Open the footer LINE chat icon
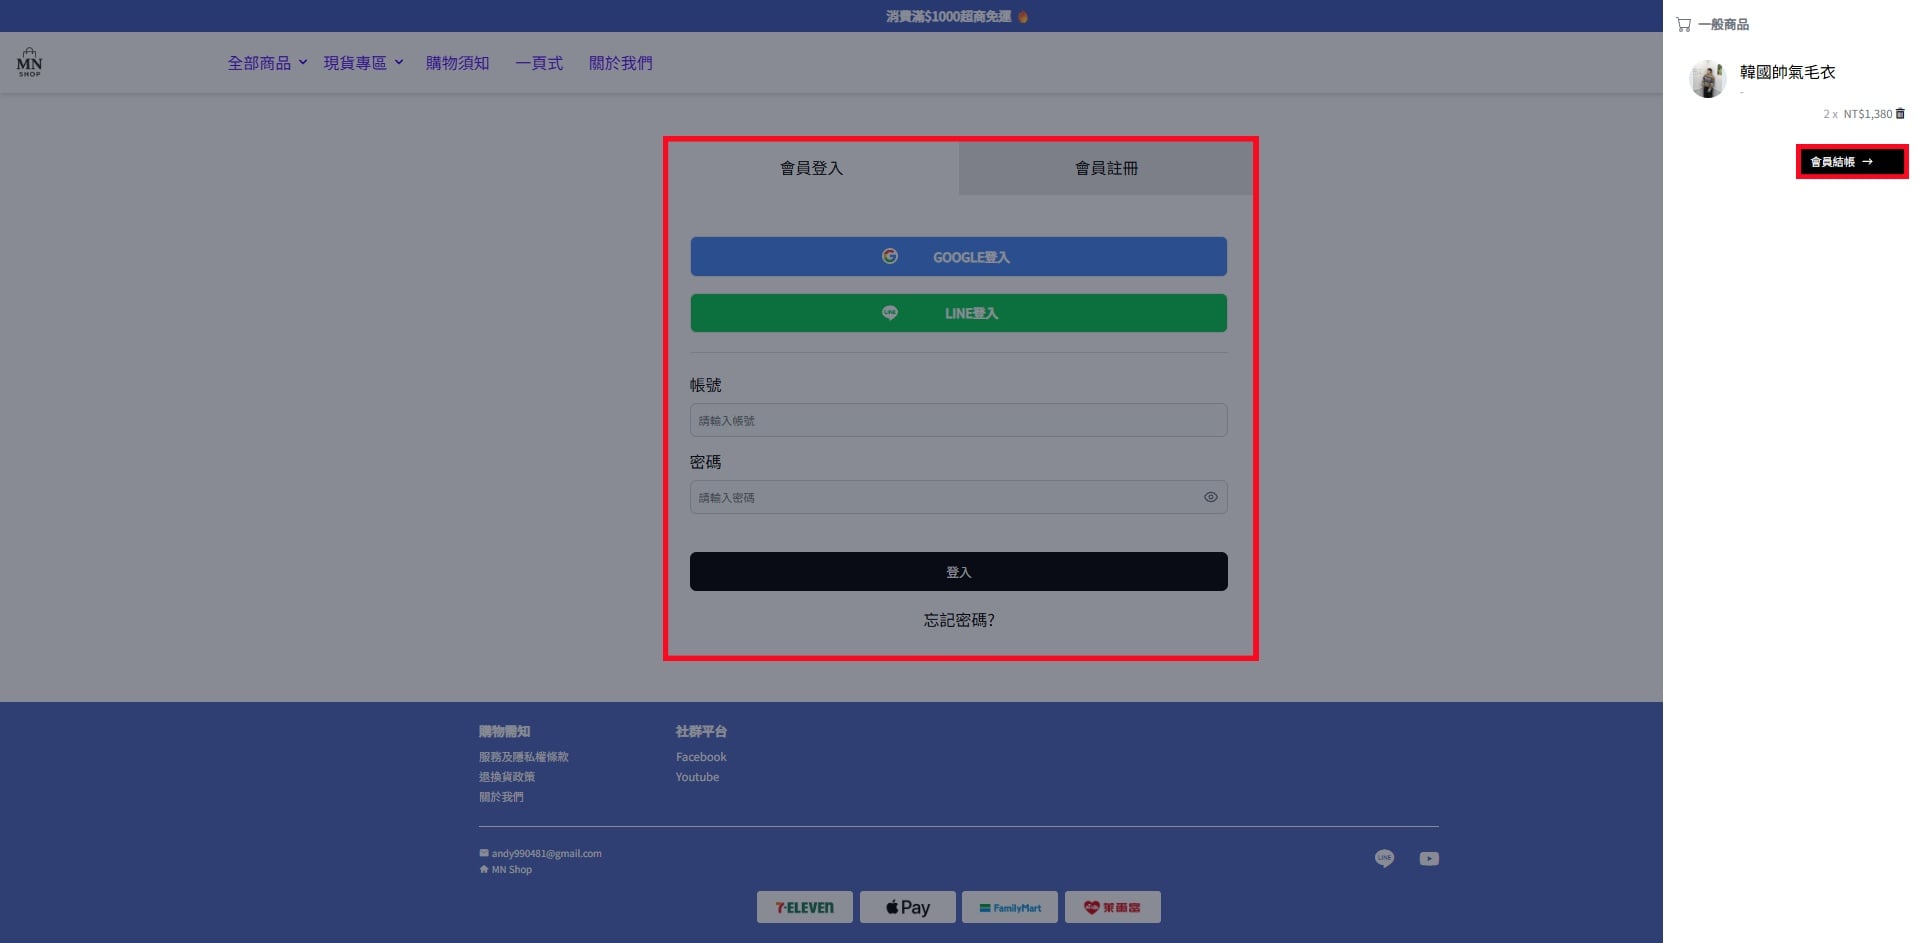The width and height of the screenshot is (1918, 943). tap(1384, 858)
